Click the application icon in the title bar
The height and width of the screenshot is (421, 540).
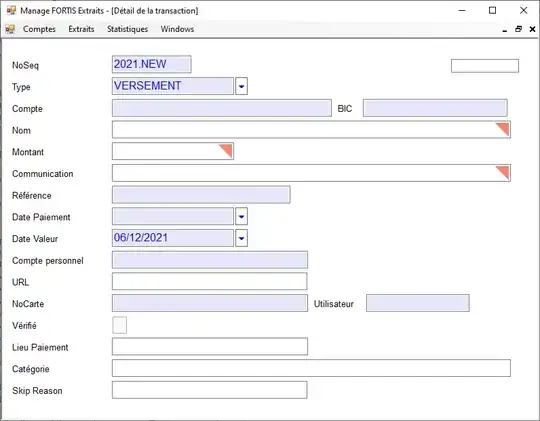coord(11,11)
